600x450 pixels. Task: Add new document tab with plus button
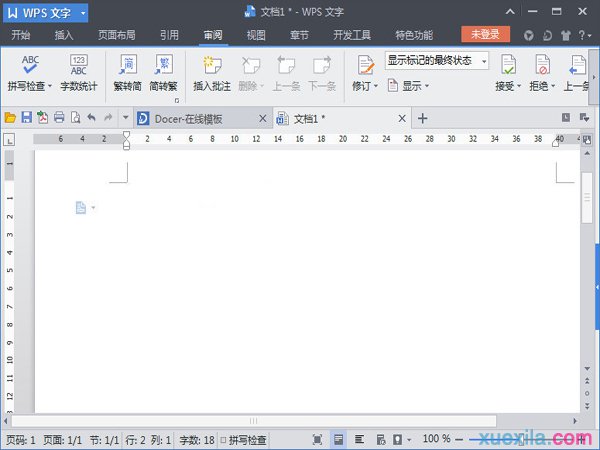click(x=422, y=118)
